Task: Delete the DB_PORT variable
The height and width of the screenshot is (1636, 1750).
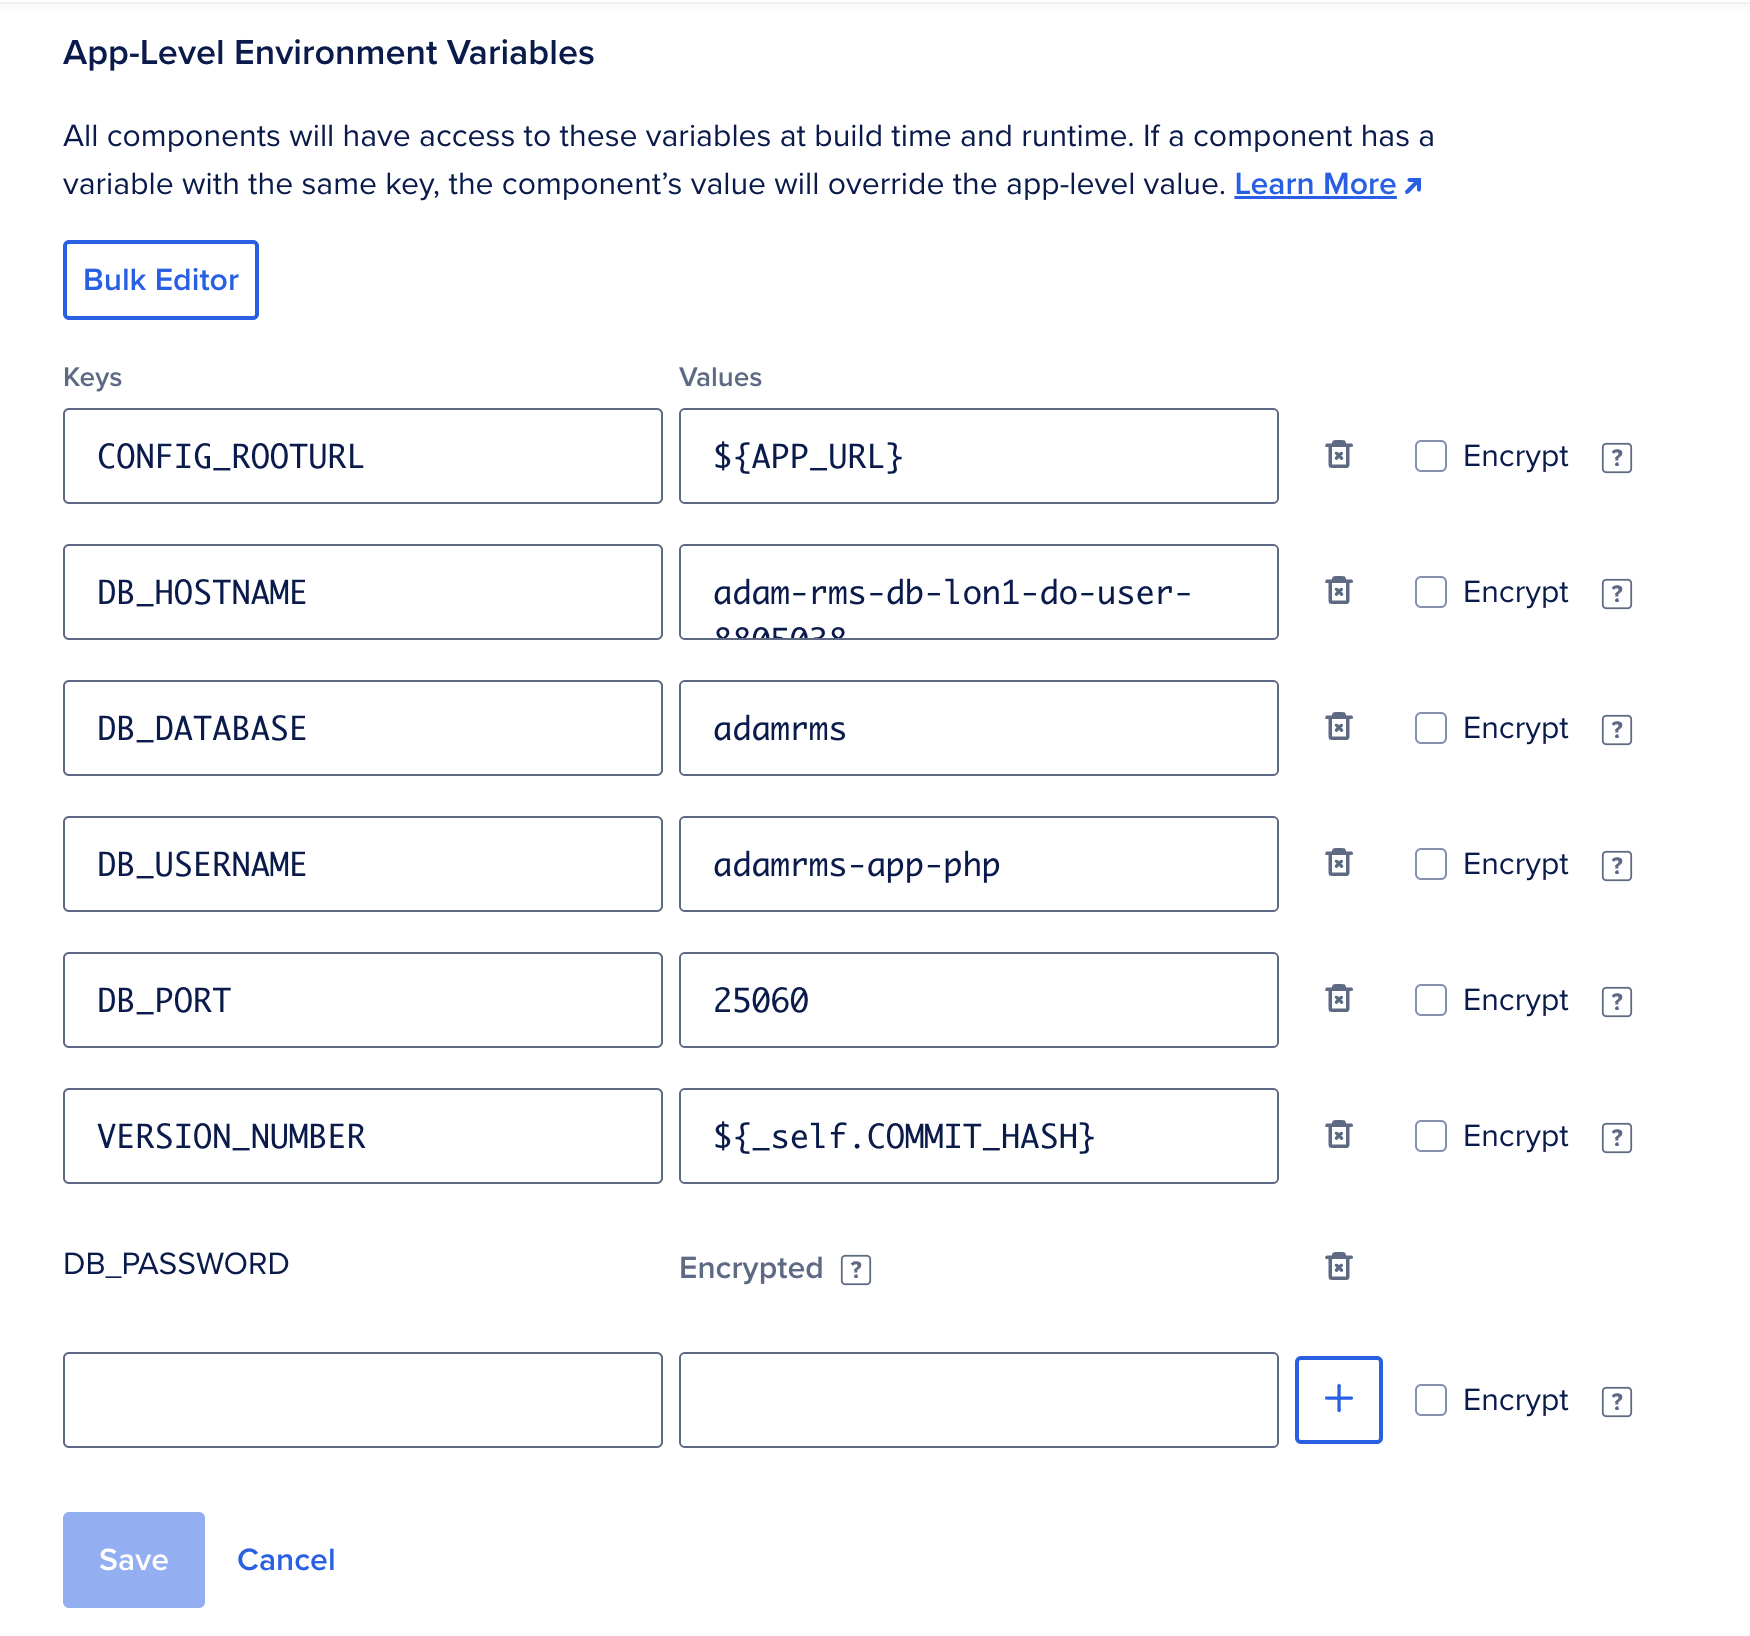Action: point(1338,999)
